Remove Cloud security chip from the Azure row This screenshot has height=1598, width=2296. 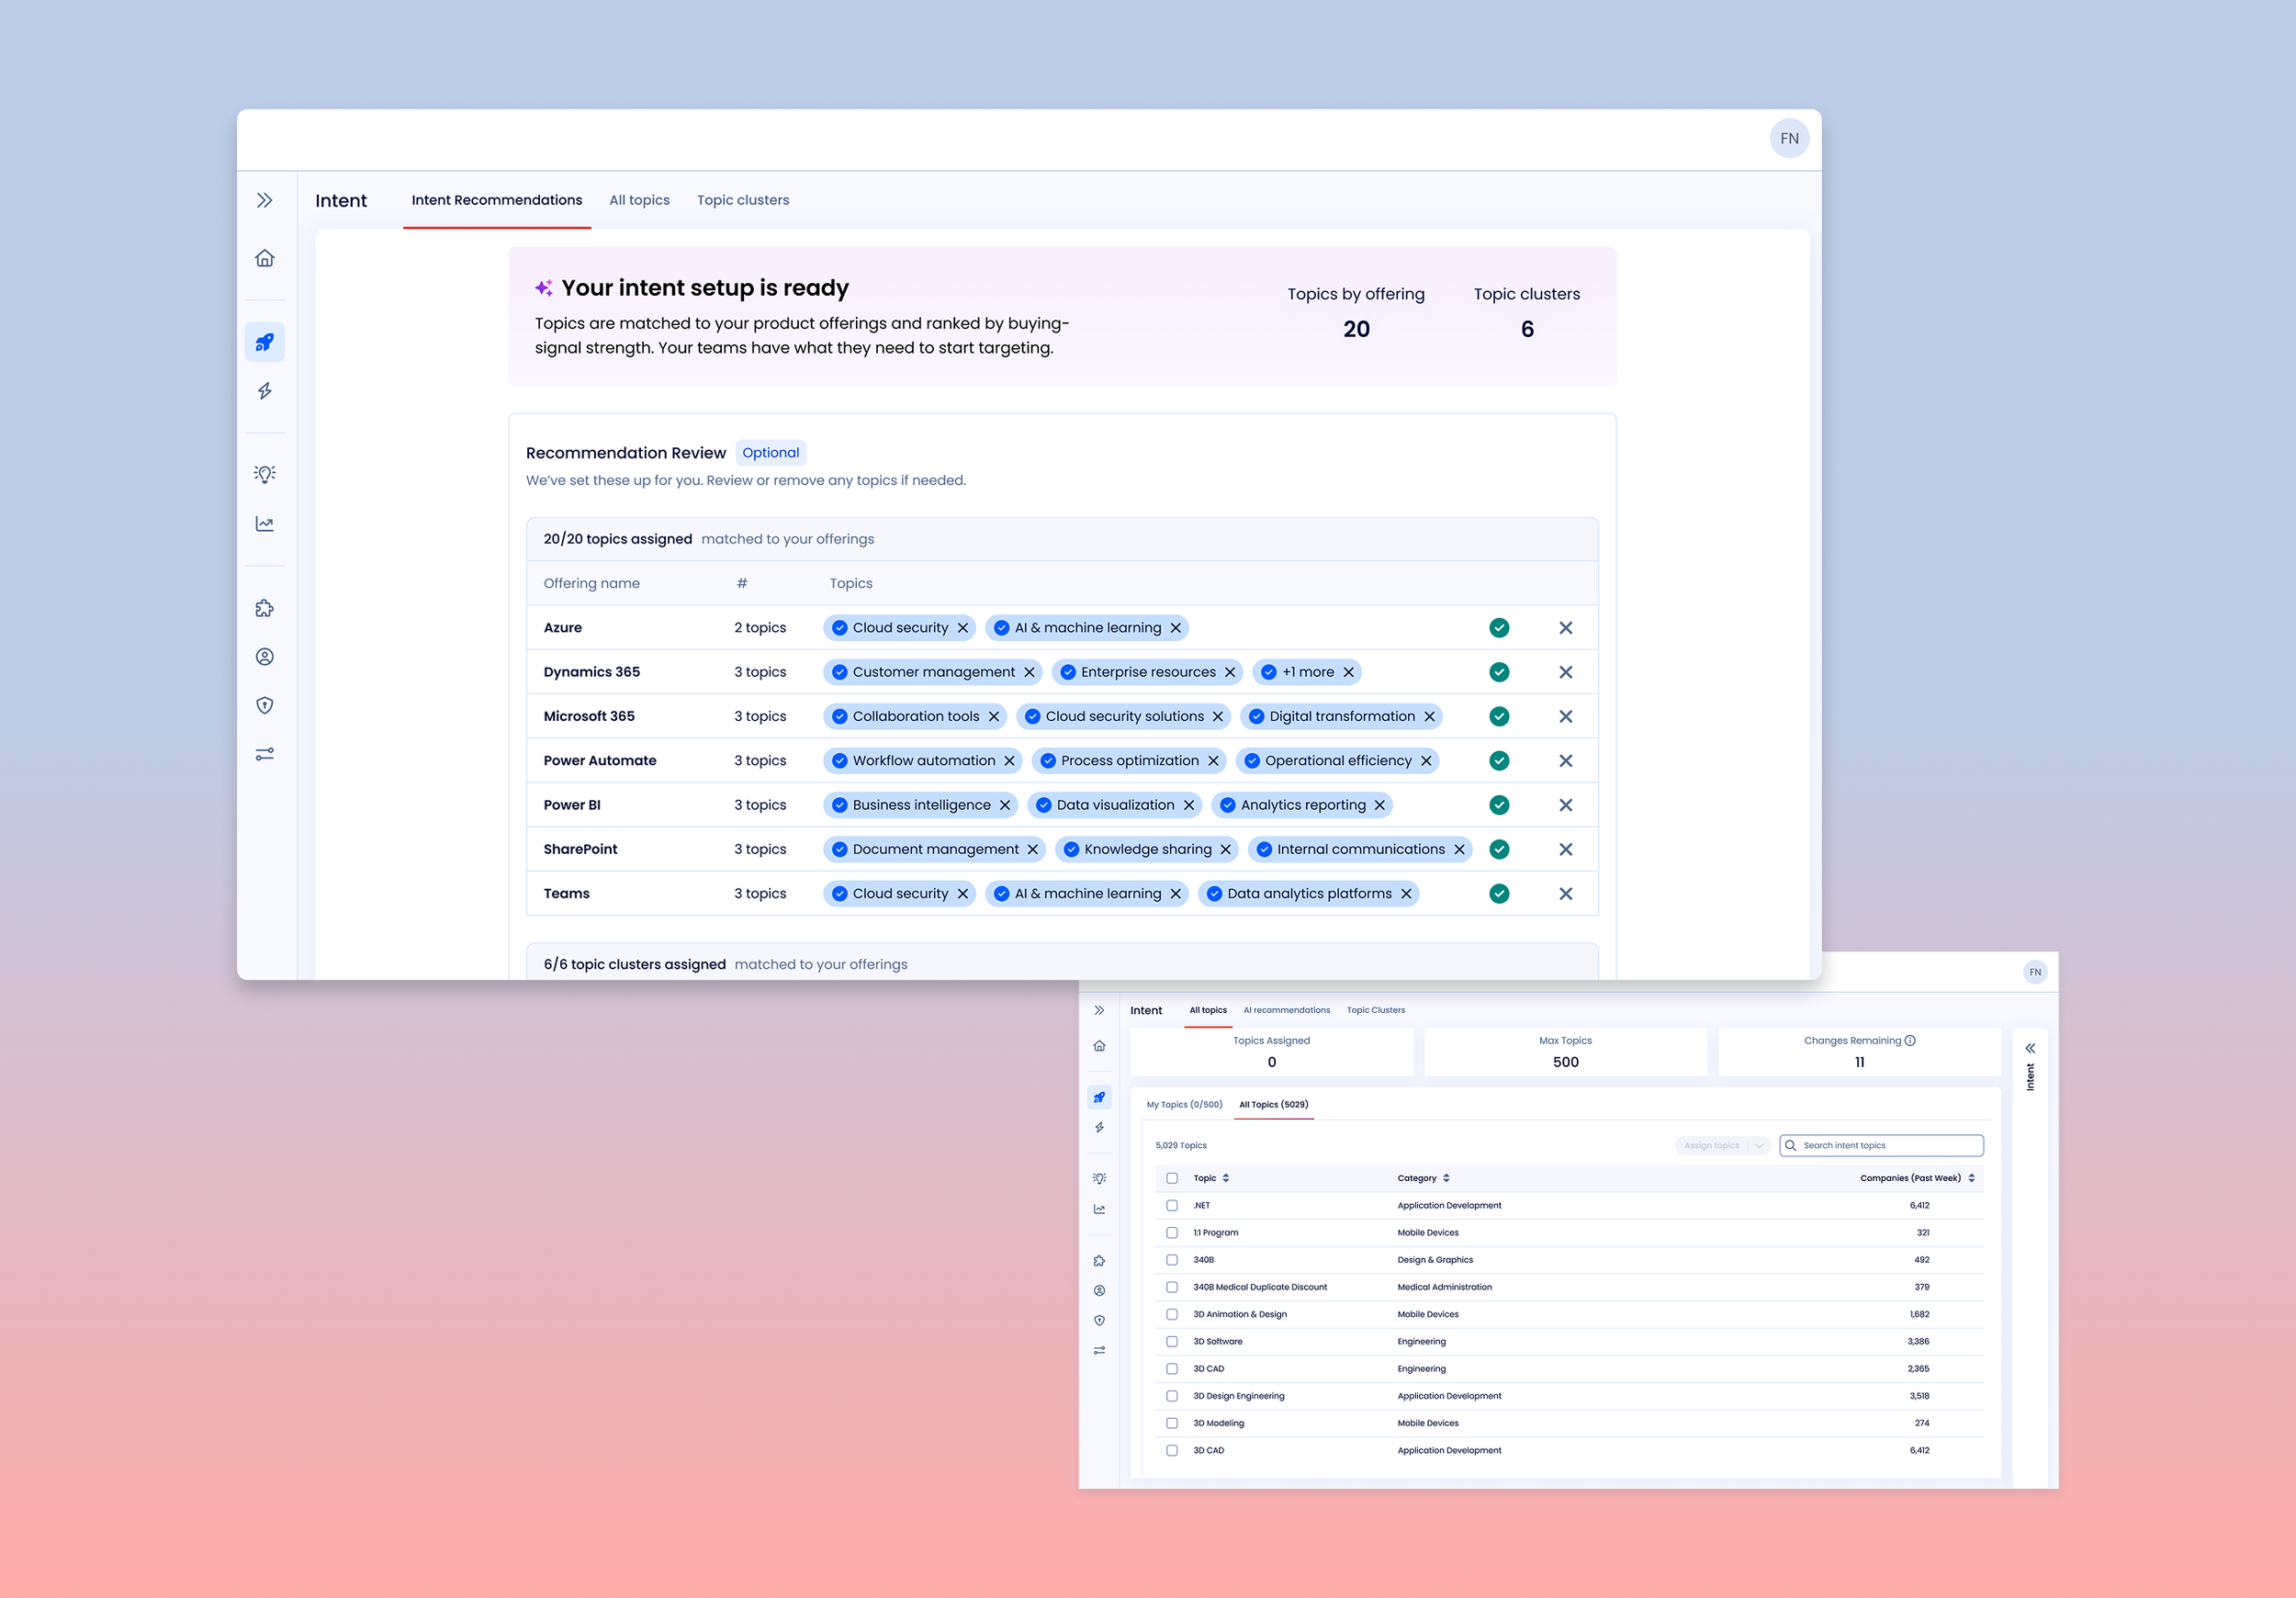coord(962,628)
